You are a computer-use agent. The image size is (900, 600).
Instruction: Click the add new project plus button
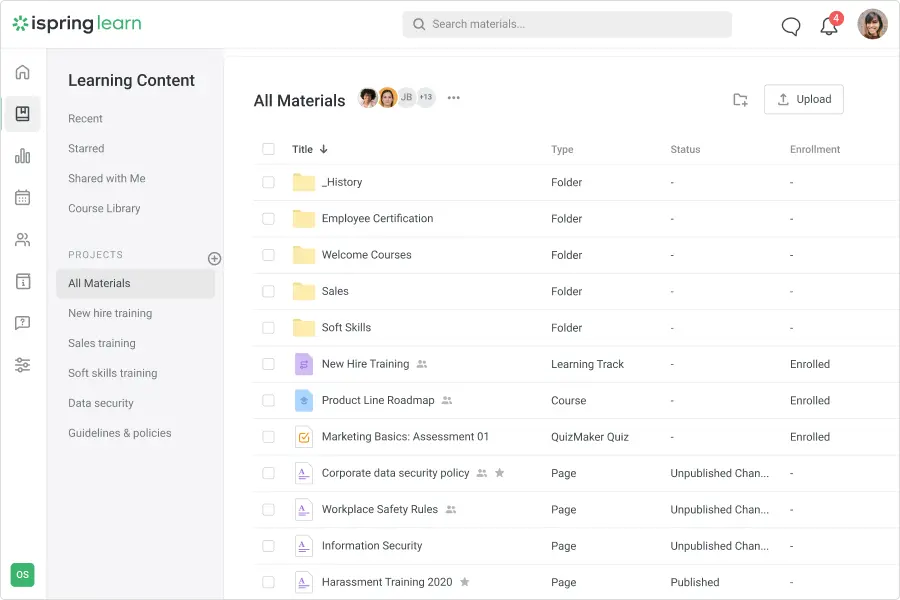(x=214, y=258)
